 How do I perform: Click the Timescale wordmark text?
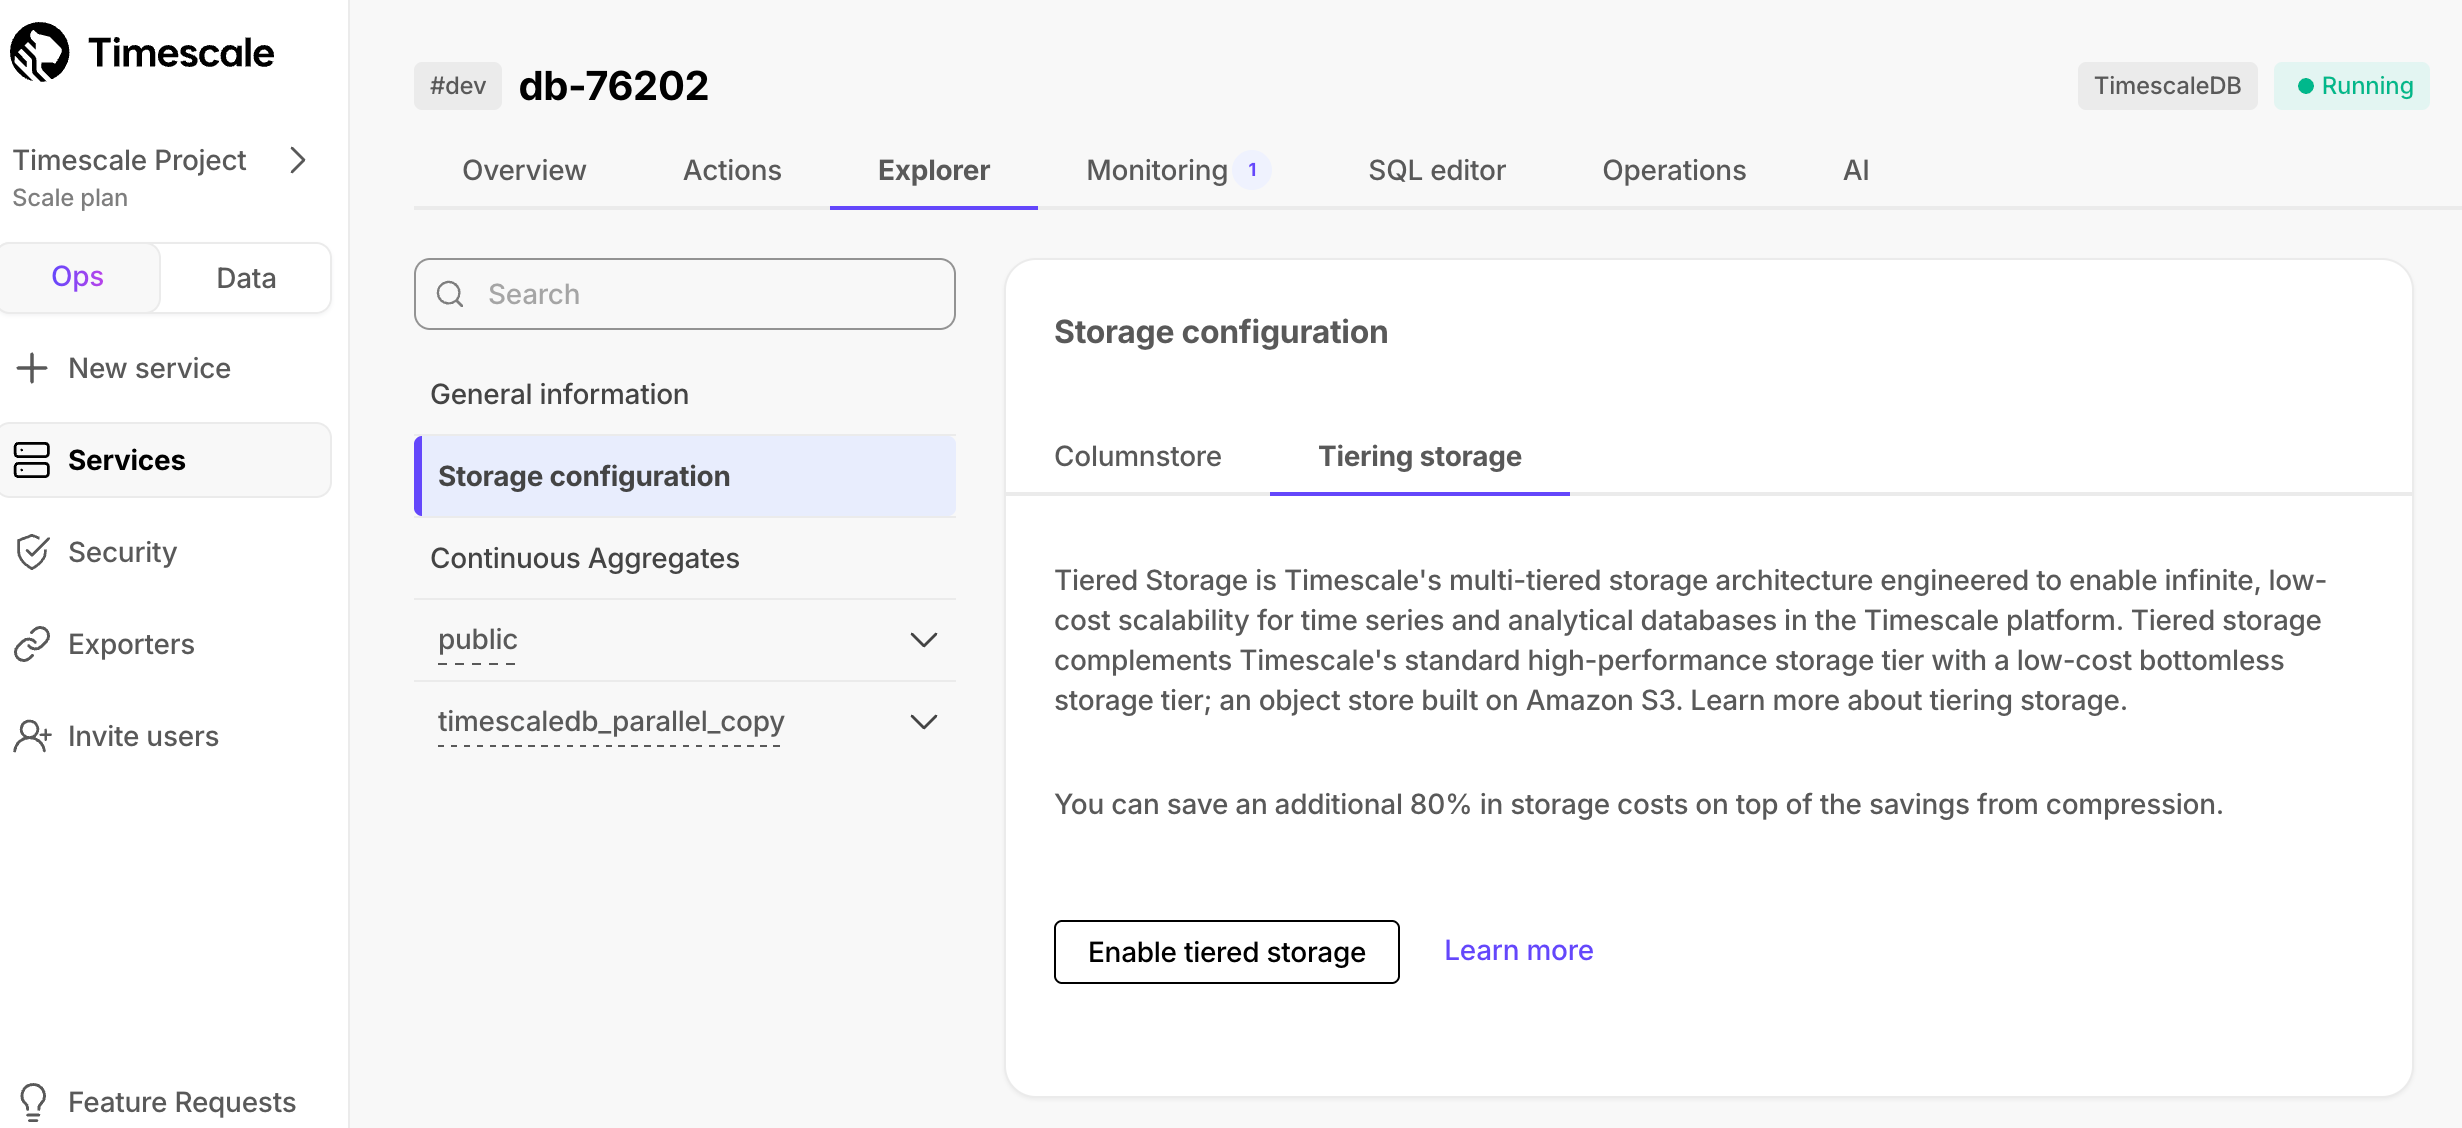point(181,53)
